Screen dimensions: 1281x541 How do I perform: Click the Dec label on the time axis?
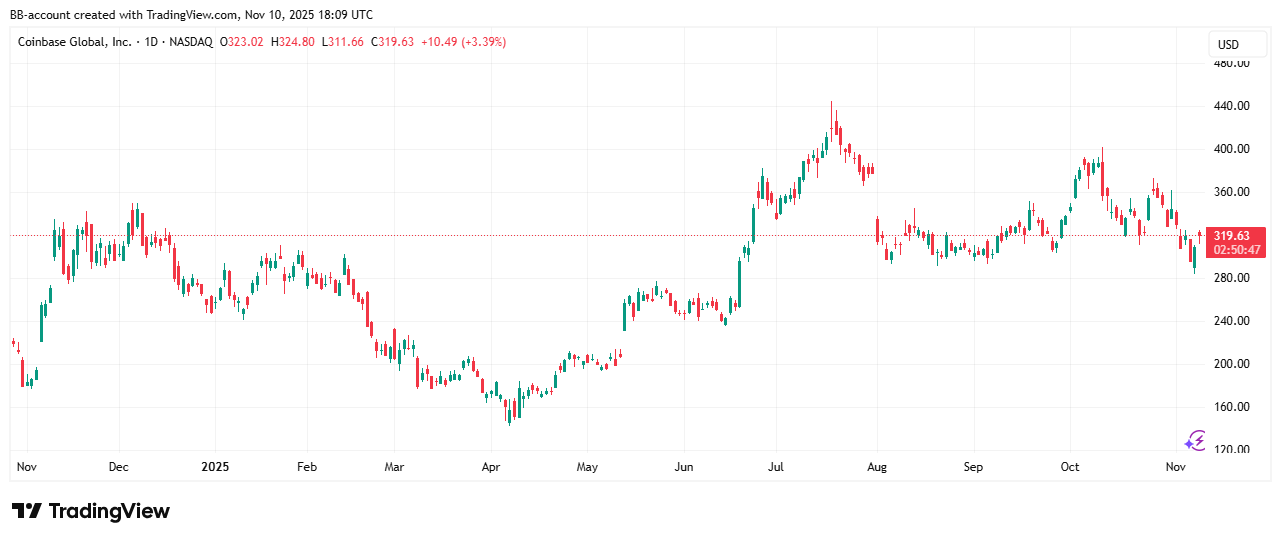click(x=119, y=467)
